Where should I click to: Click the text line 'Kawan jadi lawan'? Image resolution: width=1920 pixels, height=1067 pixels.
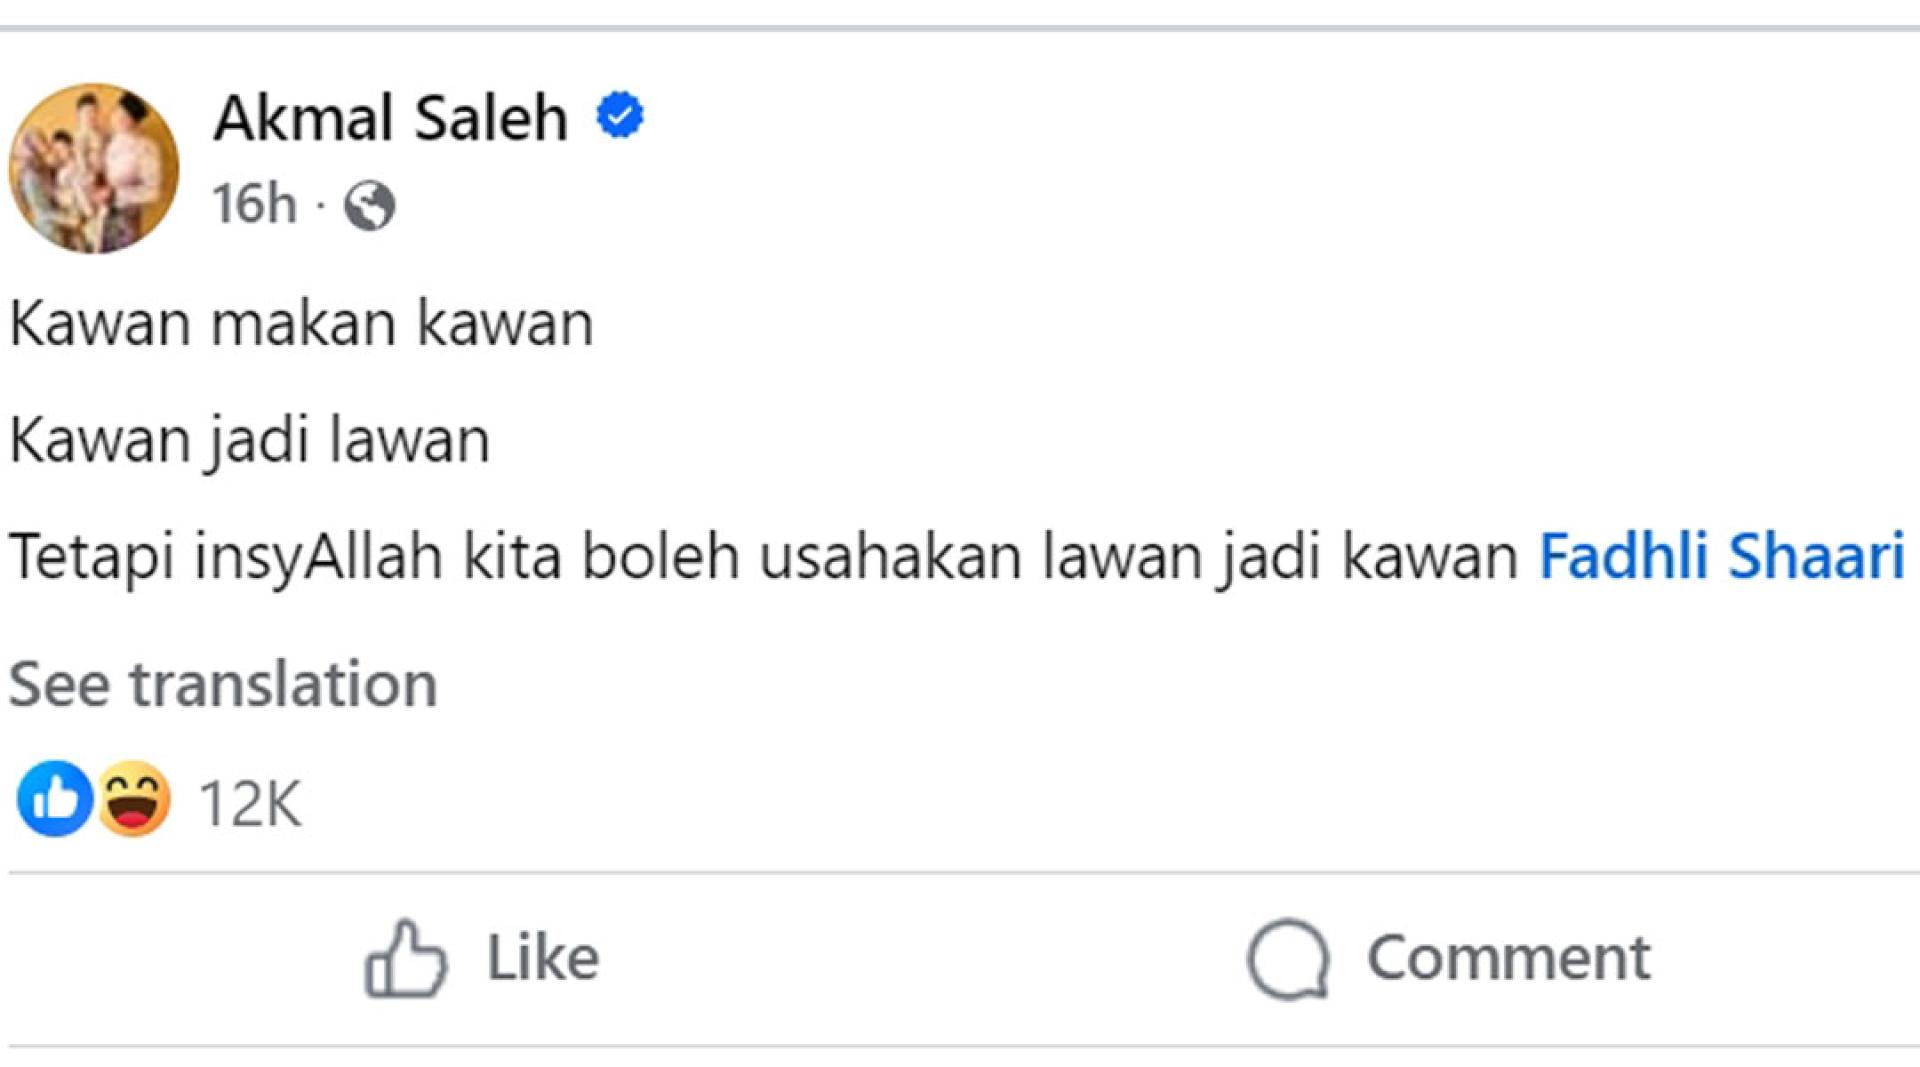click(249, 440)
